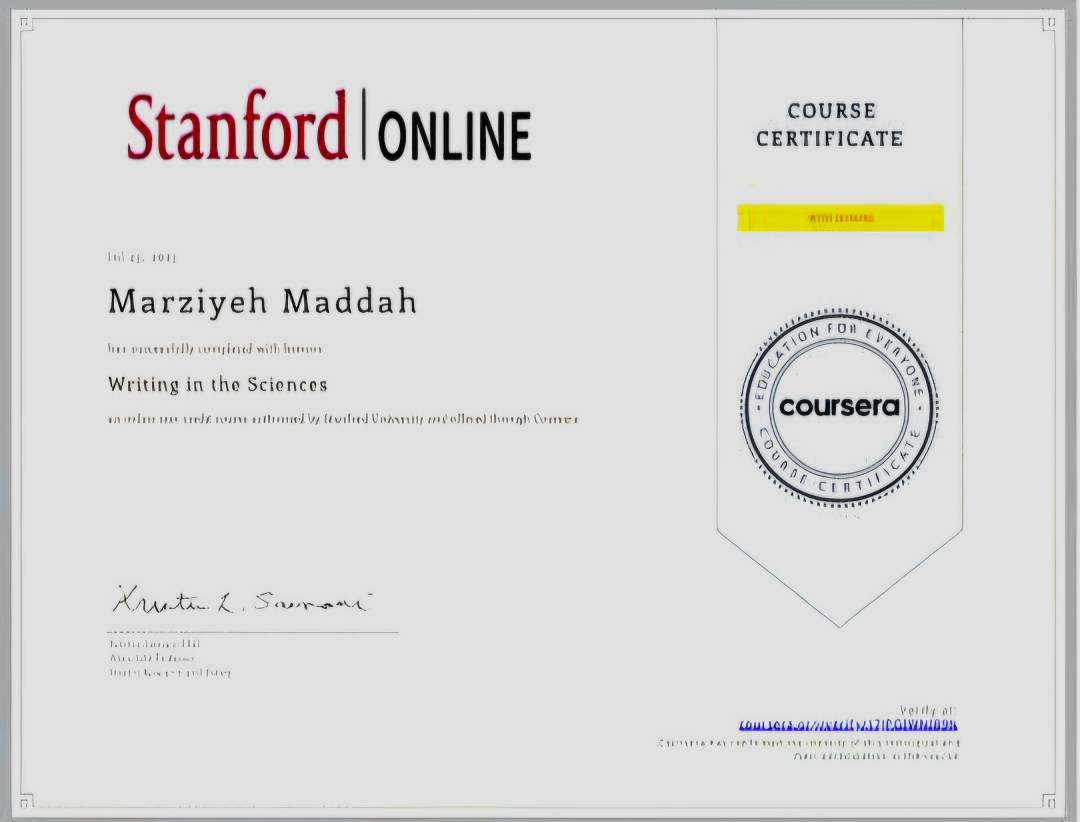
Task: Click the "COURSE CERTIFICATE" heading
Action: coord(830,125)
